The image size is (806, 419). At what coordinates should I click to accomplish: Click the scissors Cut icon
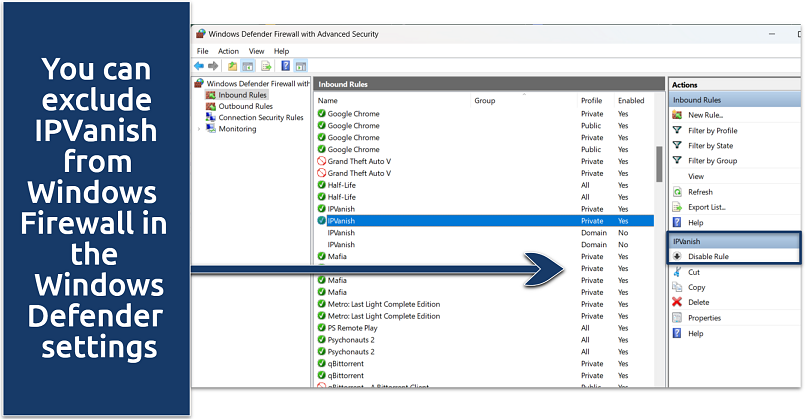pos(677,272)
